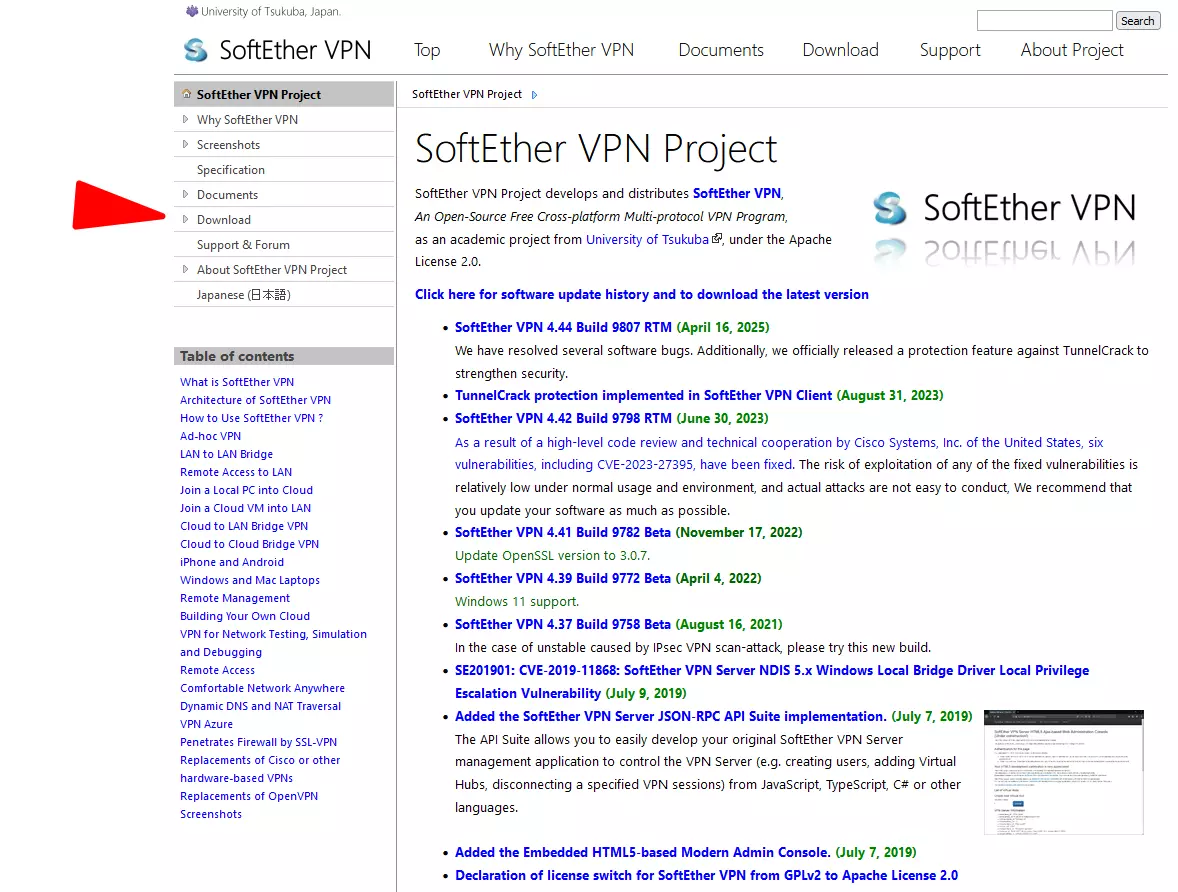The height and width of the screenshot is (892, 1178).
Task: Click the University of Tsukuba crest icon
Action: (192, 11)
